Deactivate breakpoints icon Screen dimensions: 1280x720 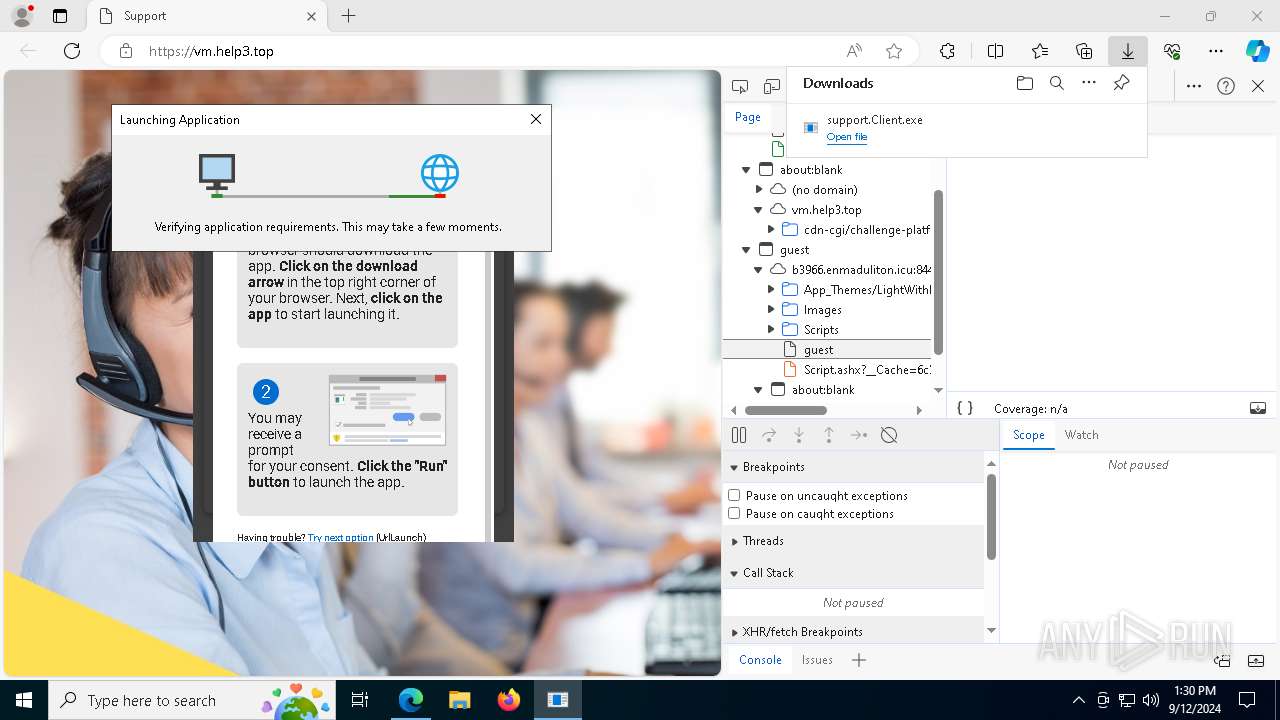click(889, 435)
